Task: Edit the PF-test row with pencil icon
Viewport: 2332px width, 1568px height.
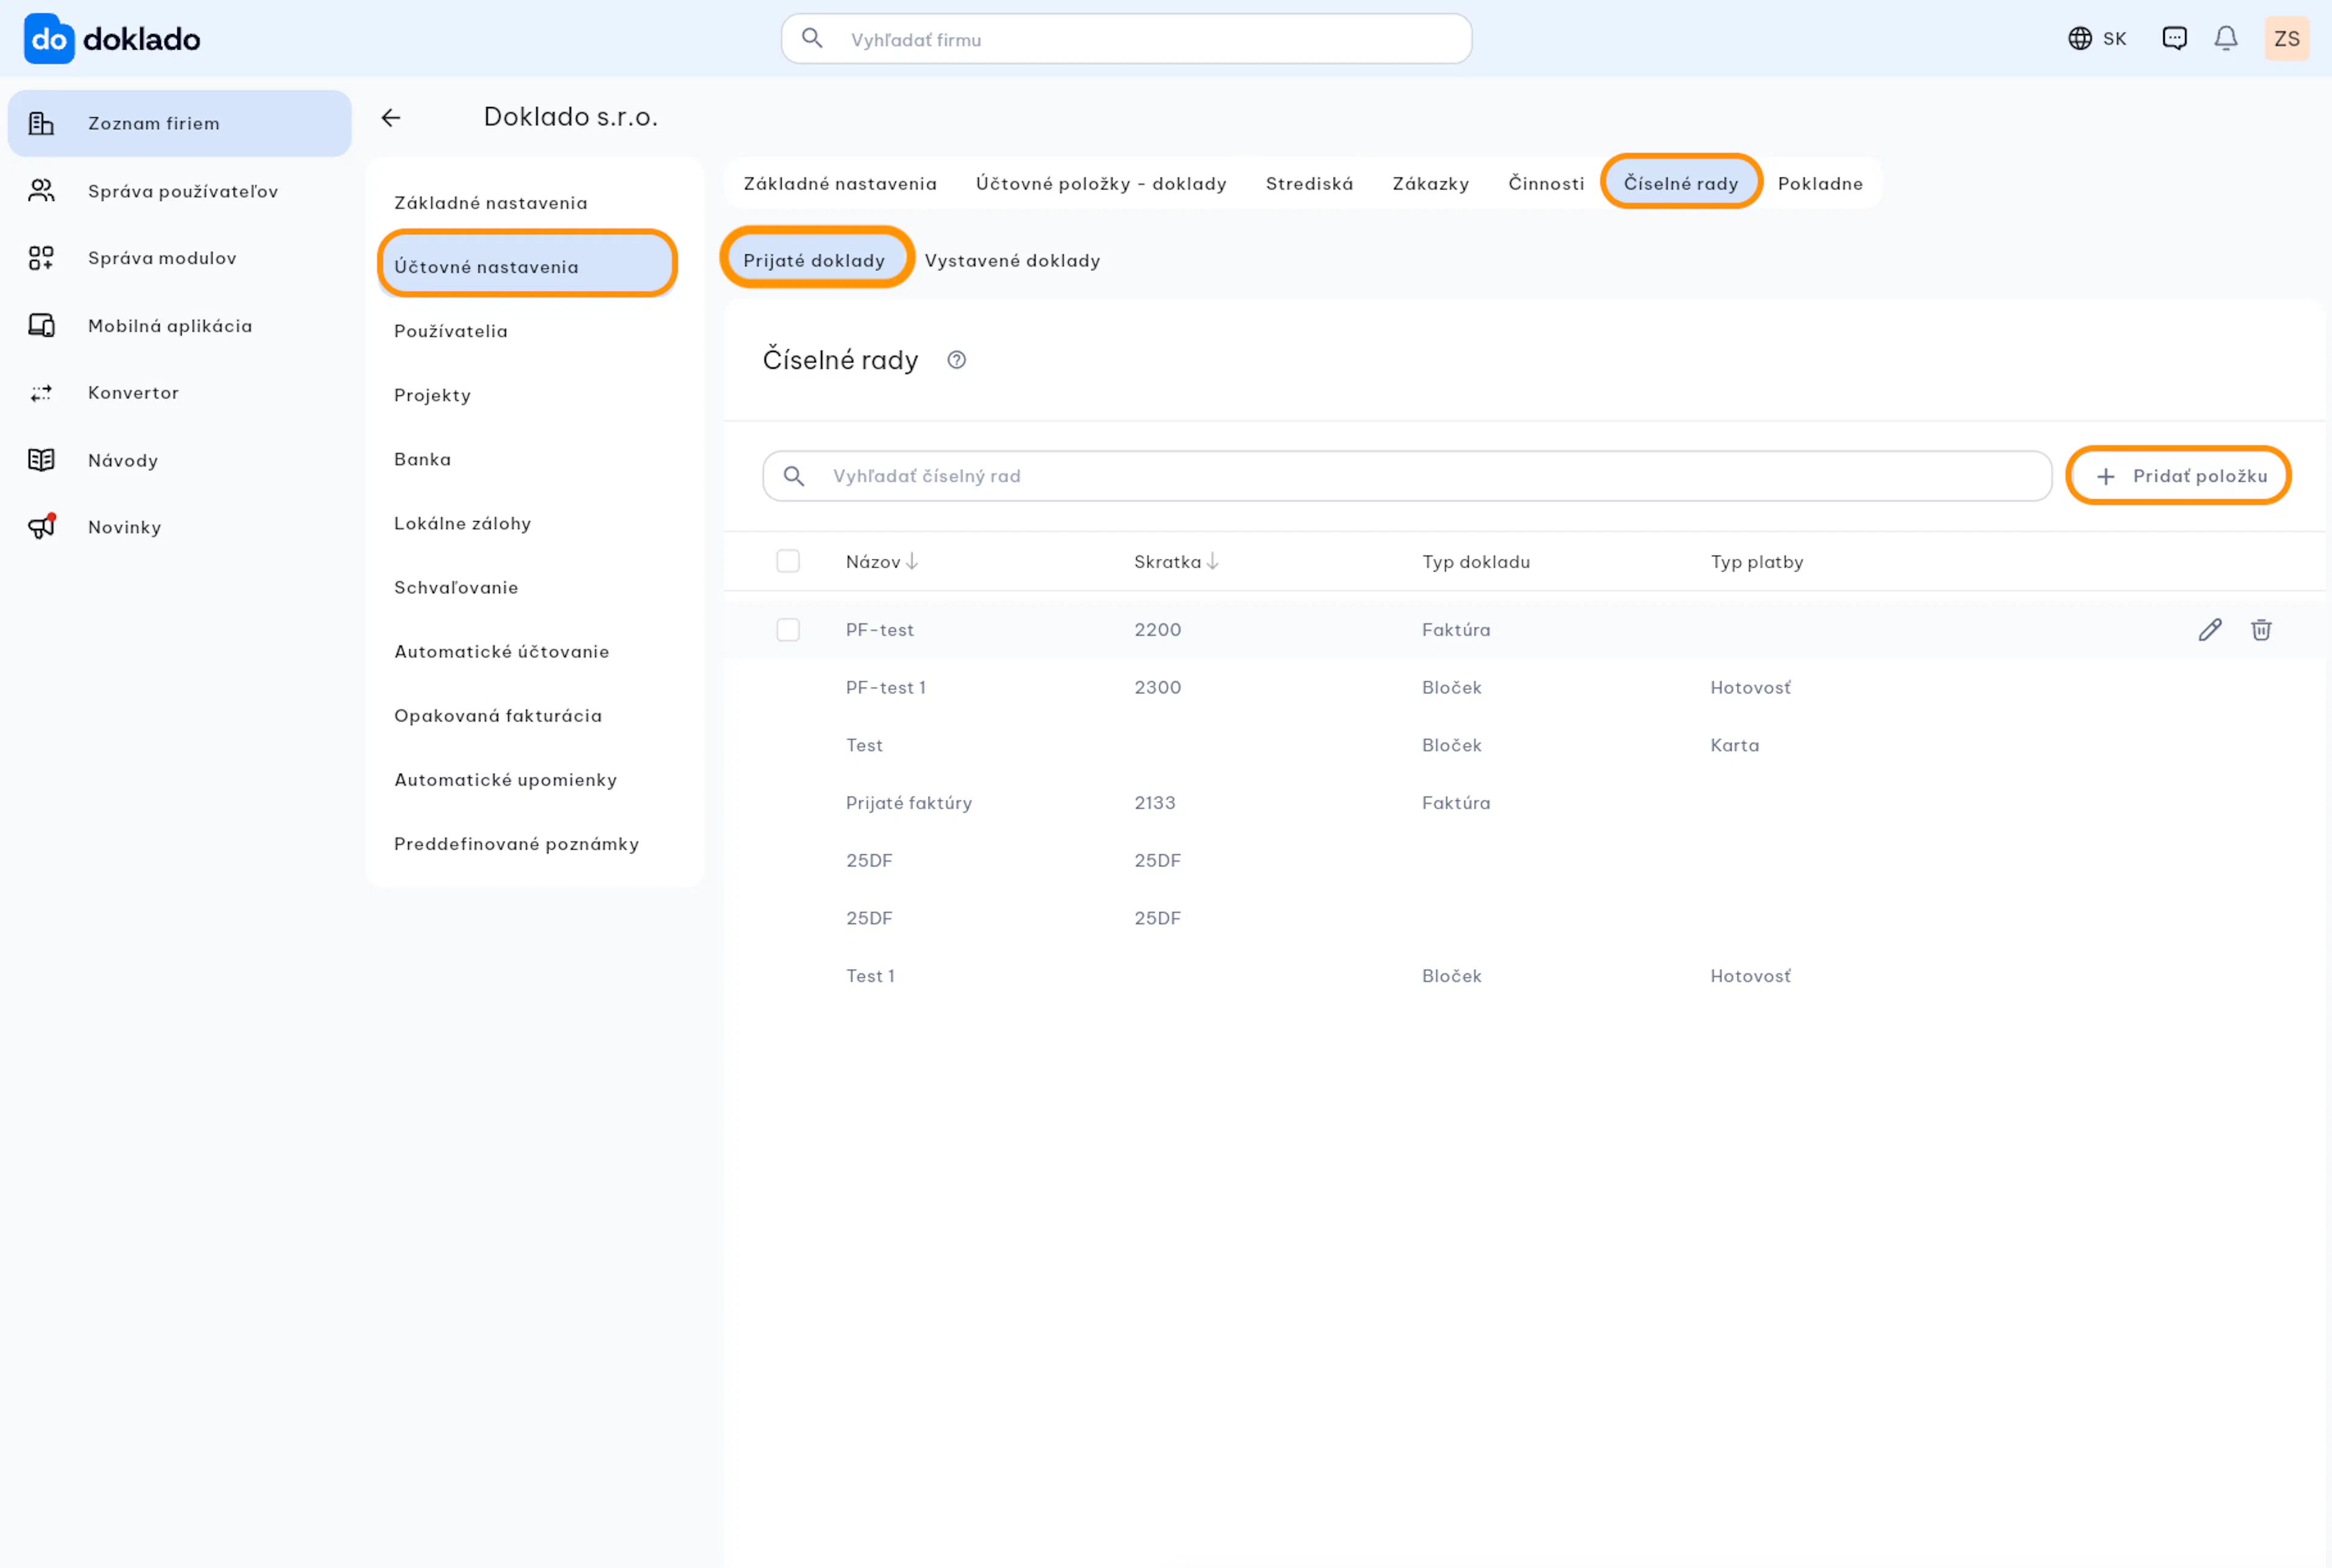Action: click(2210, 630)
